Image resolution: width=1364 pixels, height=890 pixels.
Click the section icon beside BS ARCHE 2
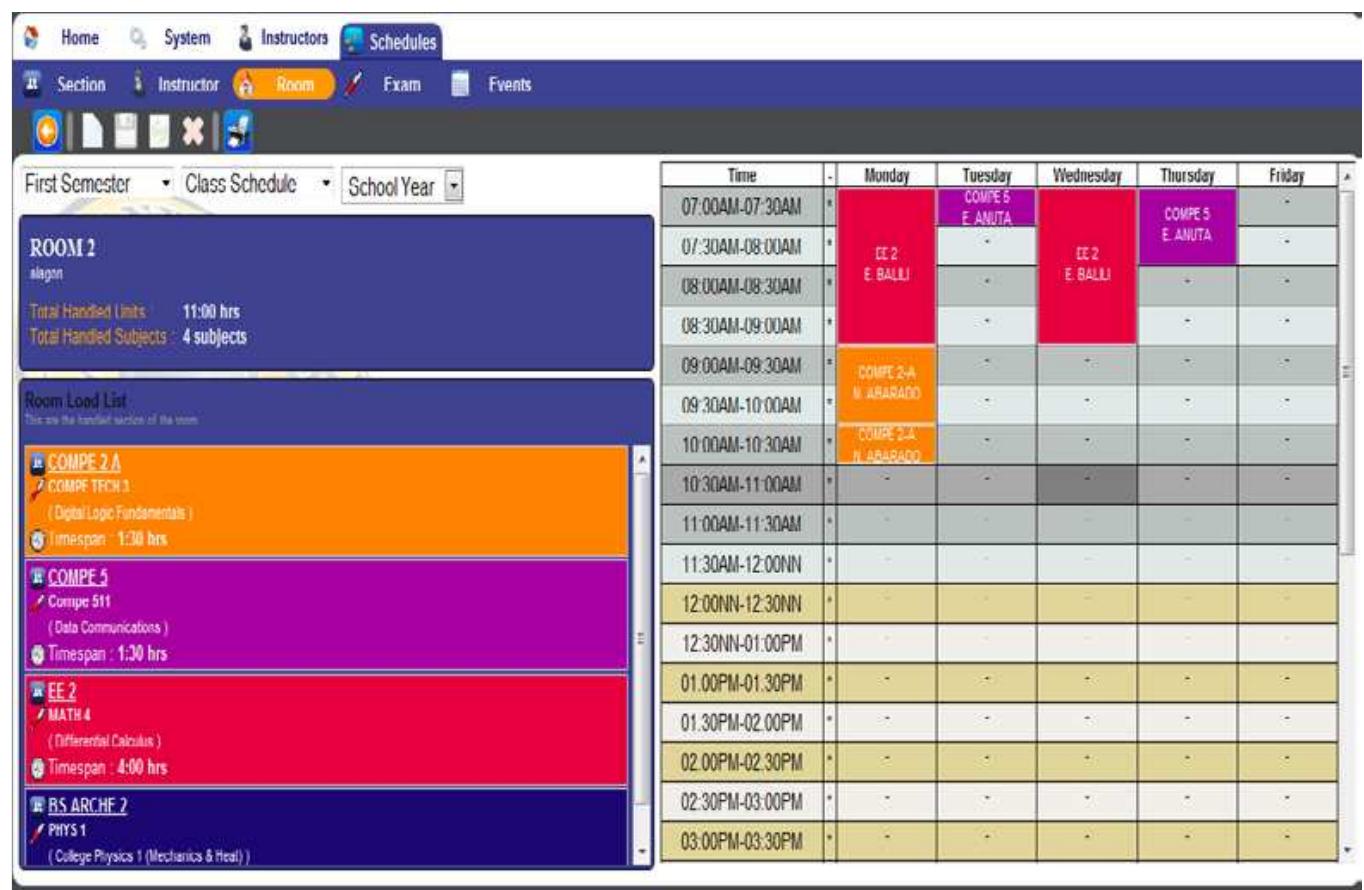pyautogui.click(x=38, y=805)
